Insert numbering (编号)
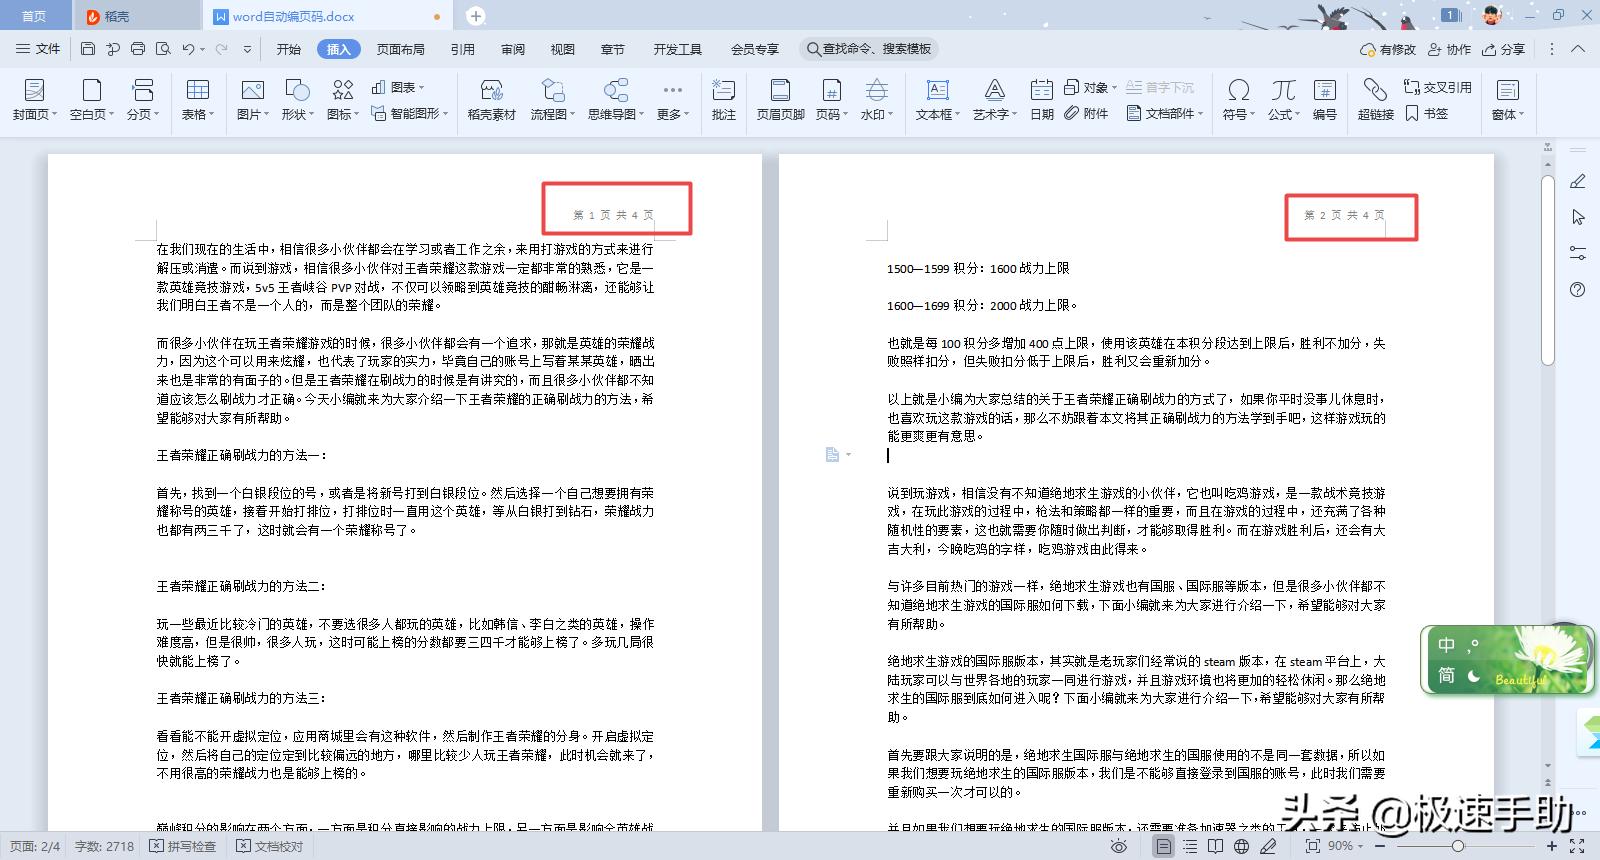1600x860 pixels. pos(1325,100)
